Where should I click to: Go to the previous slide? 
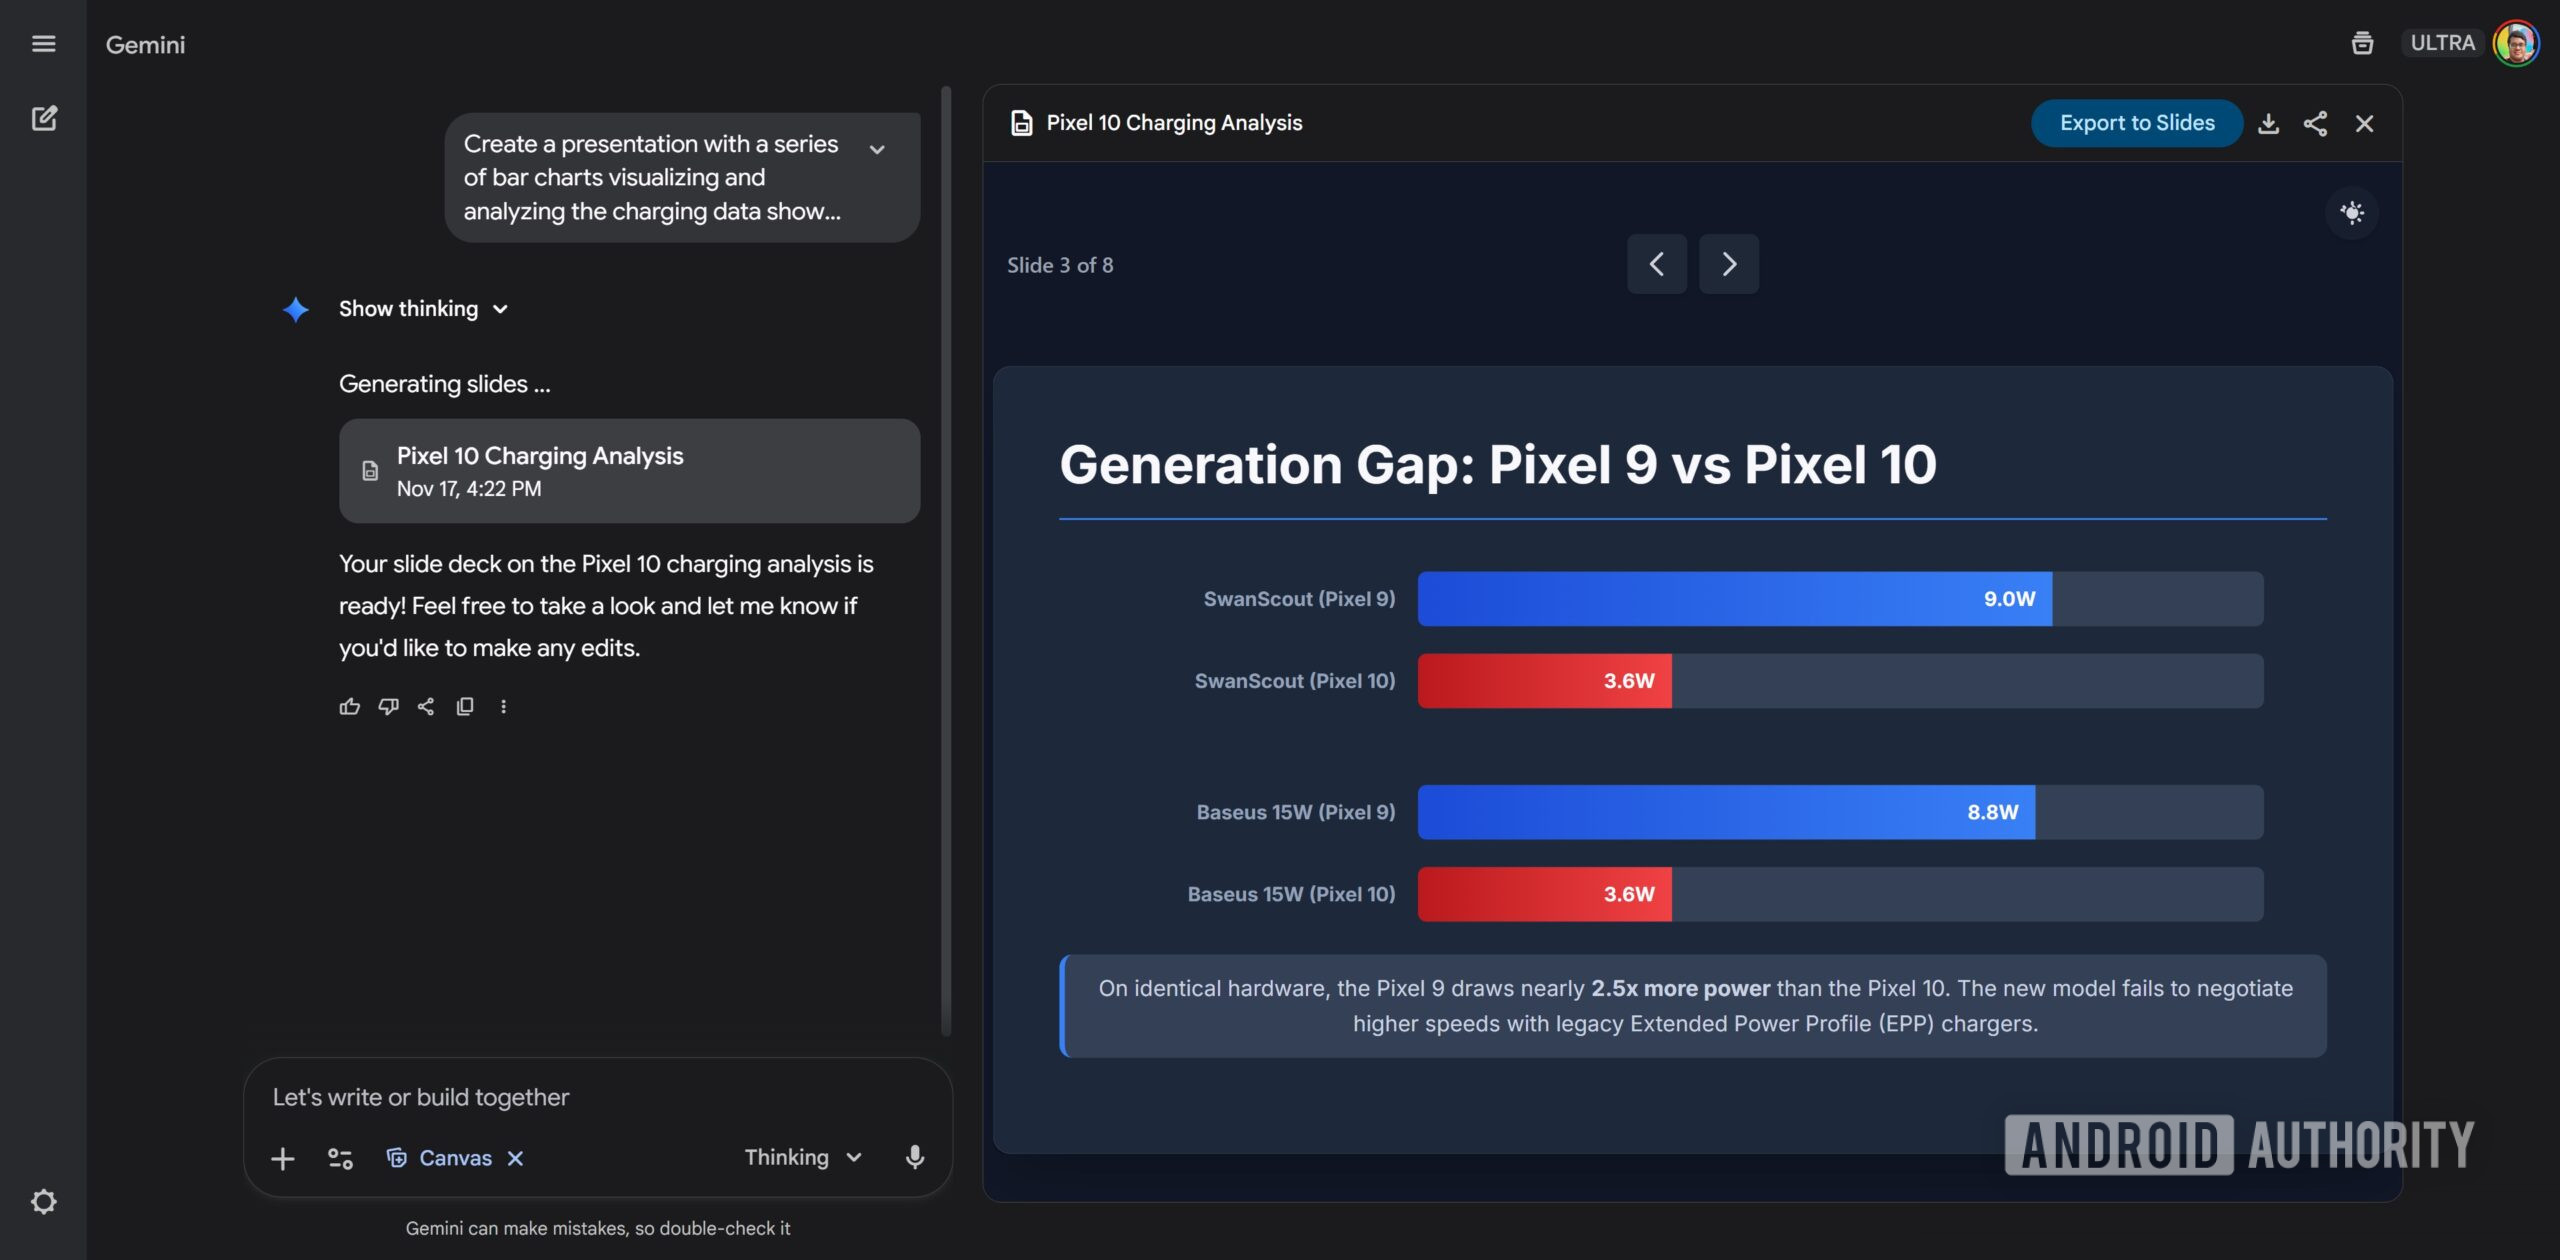click(x=1656, y=264)
